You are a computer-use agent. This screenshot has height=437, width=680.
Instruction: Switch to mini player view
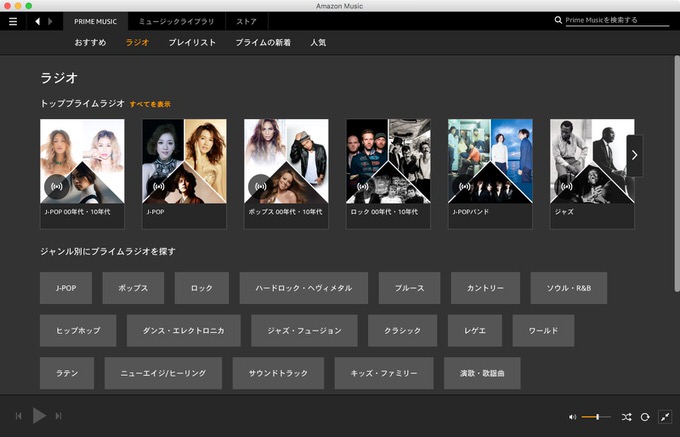pos(665,417)
